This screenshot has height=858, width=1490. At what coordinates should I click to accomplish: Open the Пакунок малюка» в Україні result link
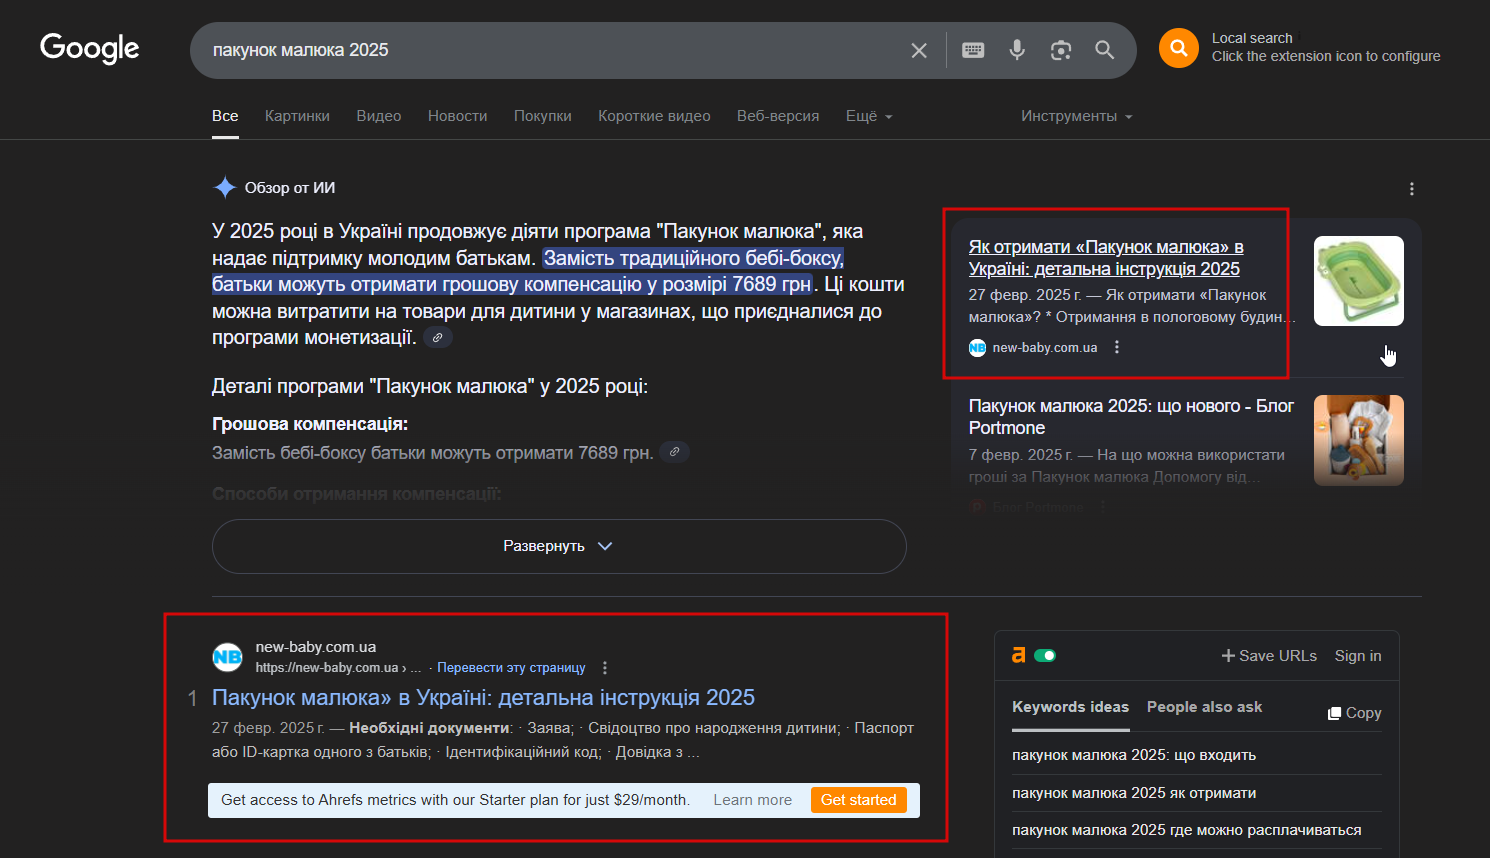483,697
